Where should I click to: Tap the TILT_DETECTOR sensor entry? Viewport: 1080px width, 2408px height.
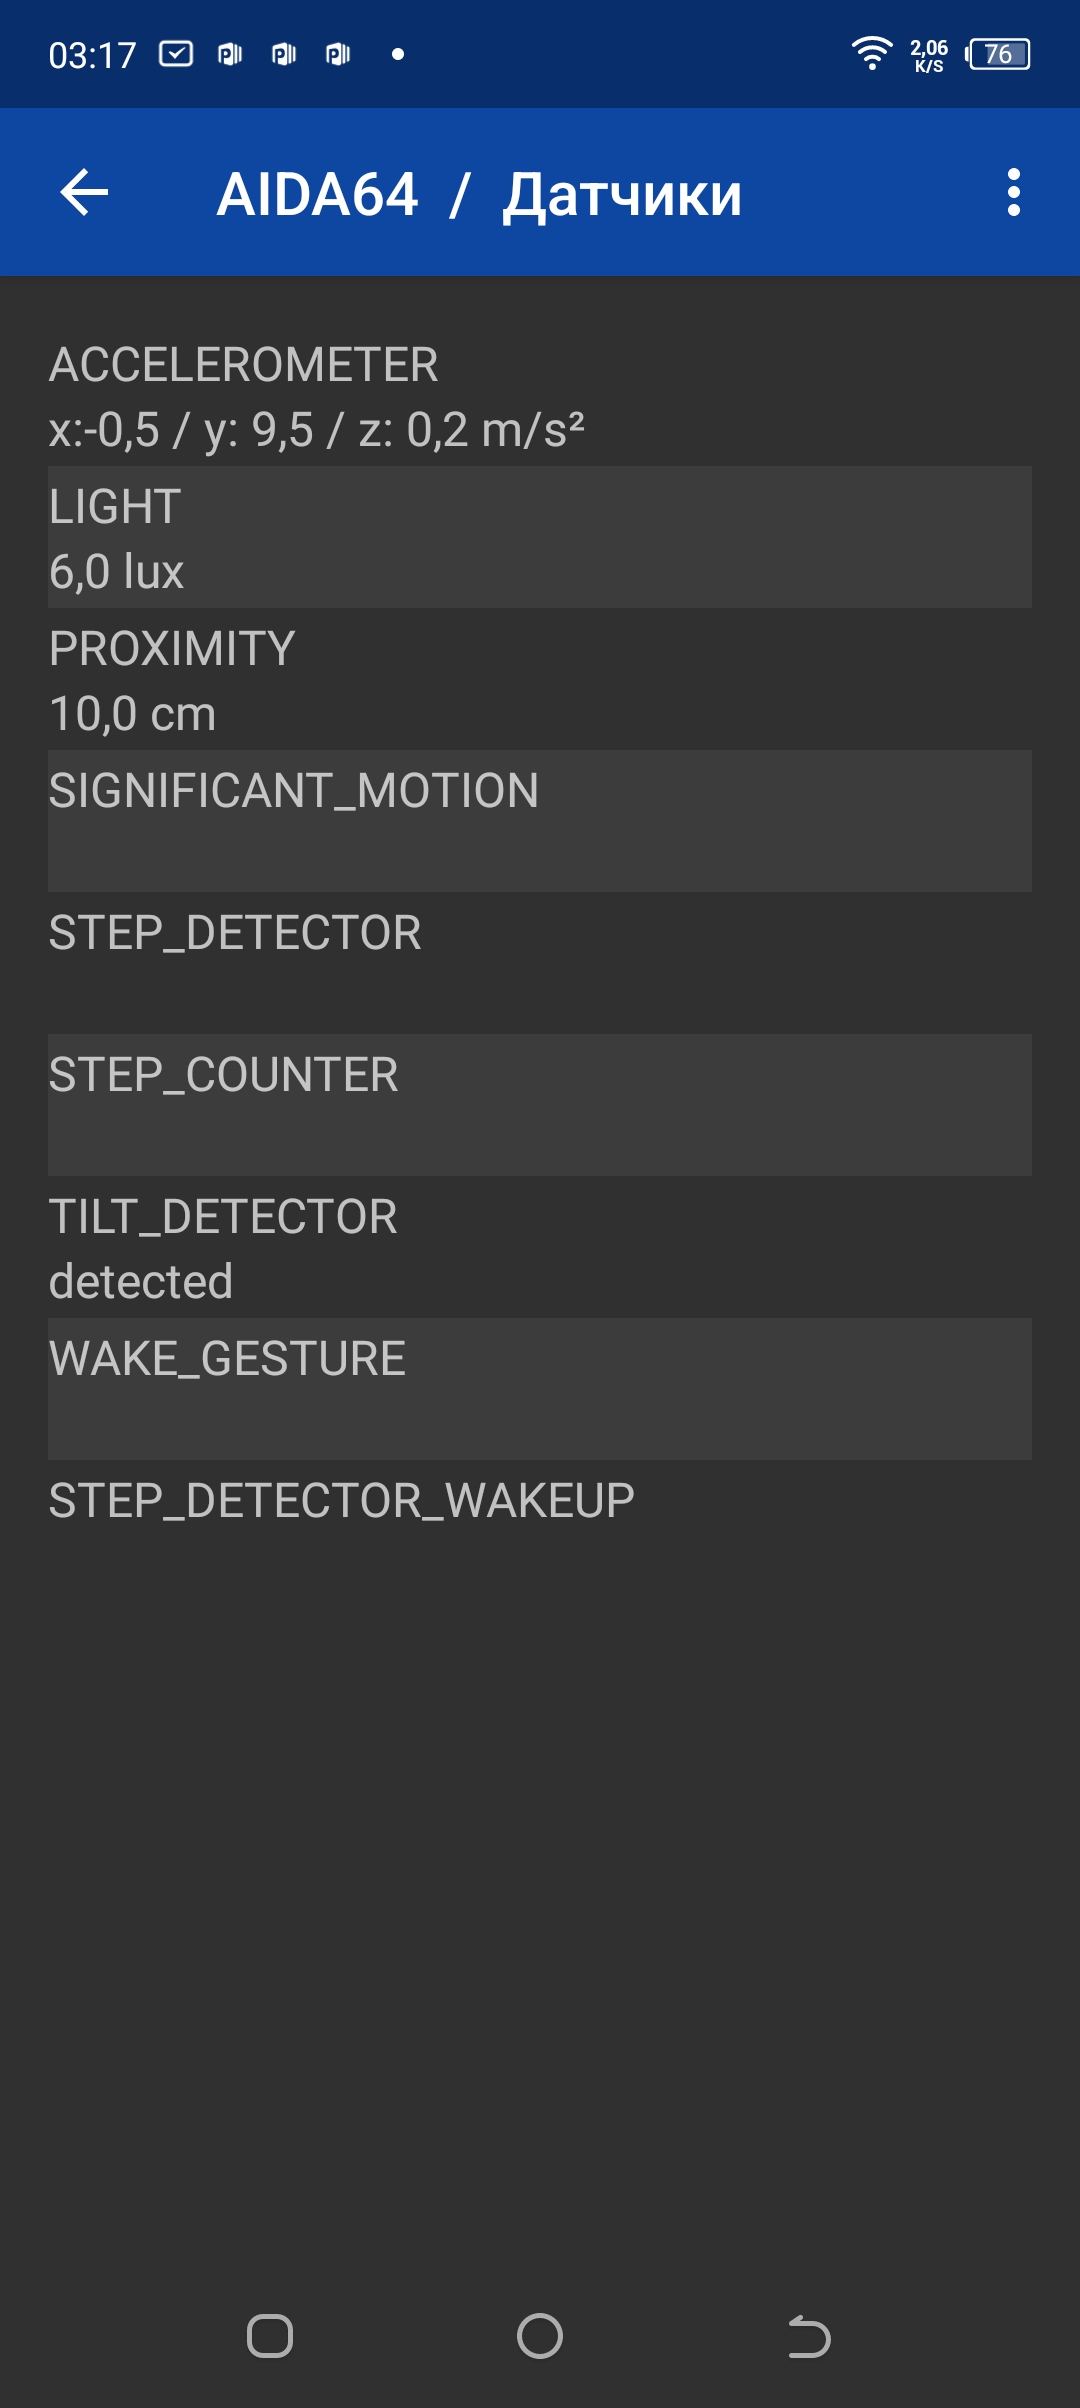pyautogui.click(x=540, y=1248)
